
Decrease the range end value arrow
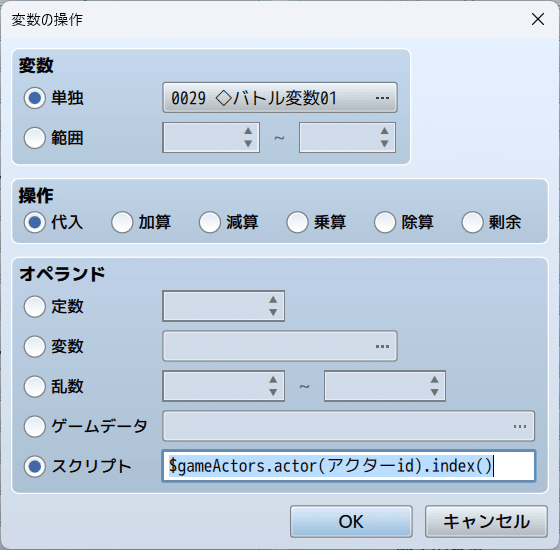384,144
